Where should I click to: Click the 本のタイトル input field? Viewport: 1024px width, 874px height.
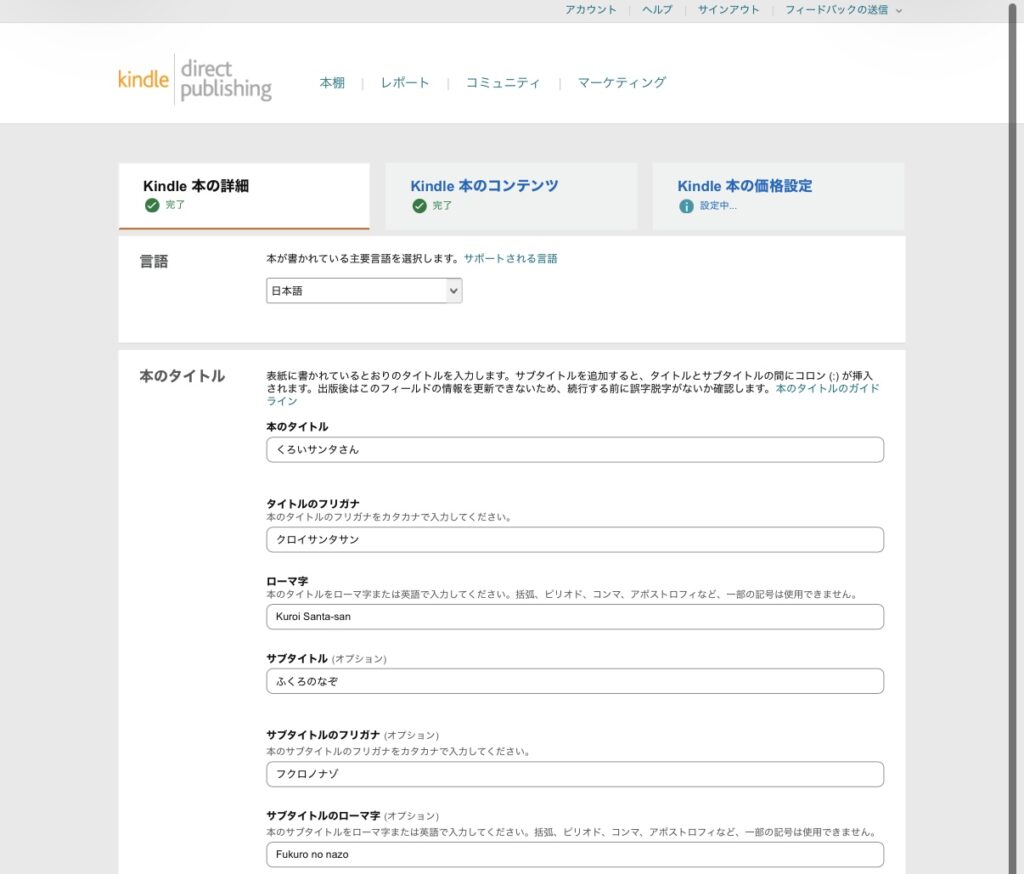tap(575, 449)
